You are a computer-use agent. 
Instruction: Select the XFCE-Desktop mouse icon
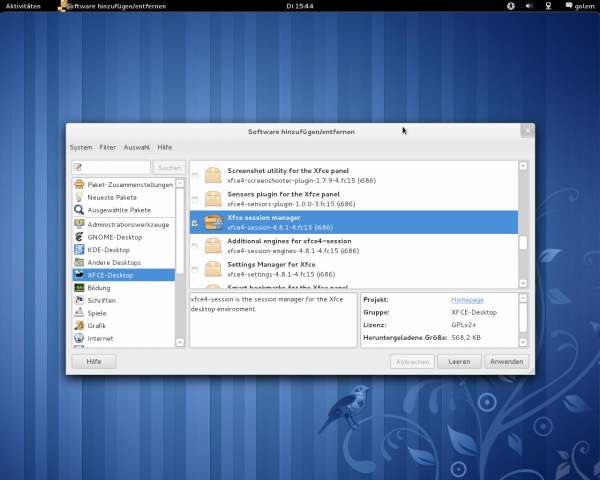[x=79, y=275]
